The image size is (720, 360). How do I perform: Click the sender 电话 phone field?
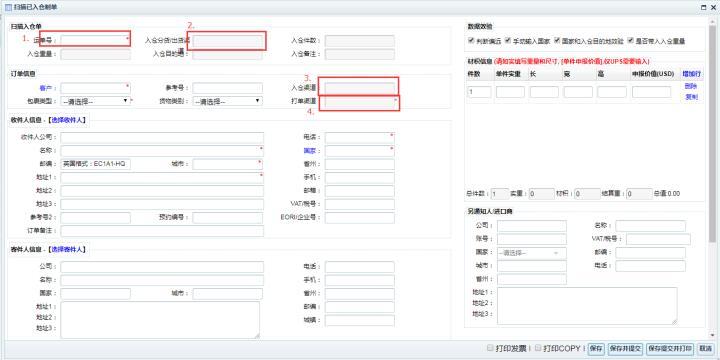pos(360,267)
